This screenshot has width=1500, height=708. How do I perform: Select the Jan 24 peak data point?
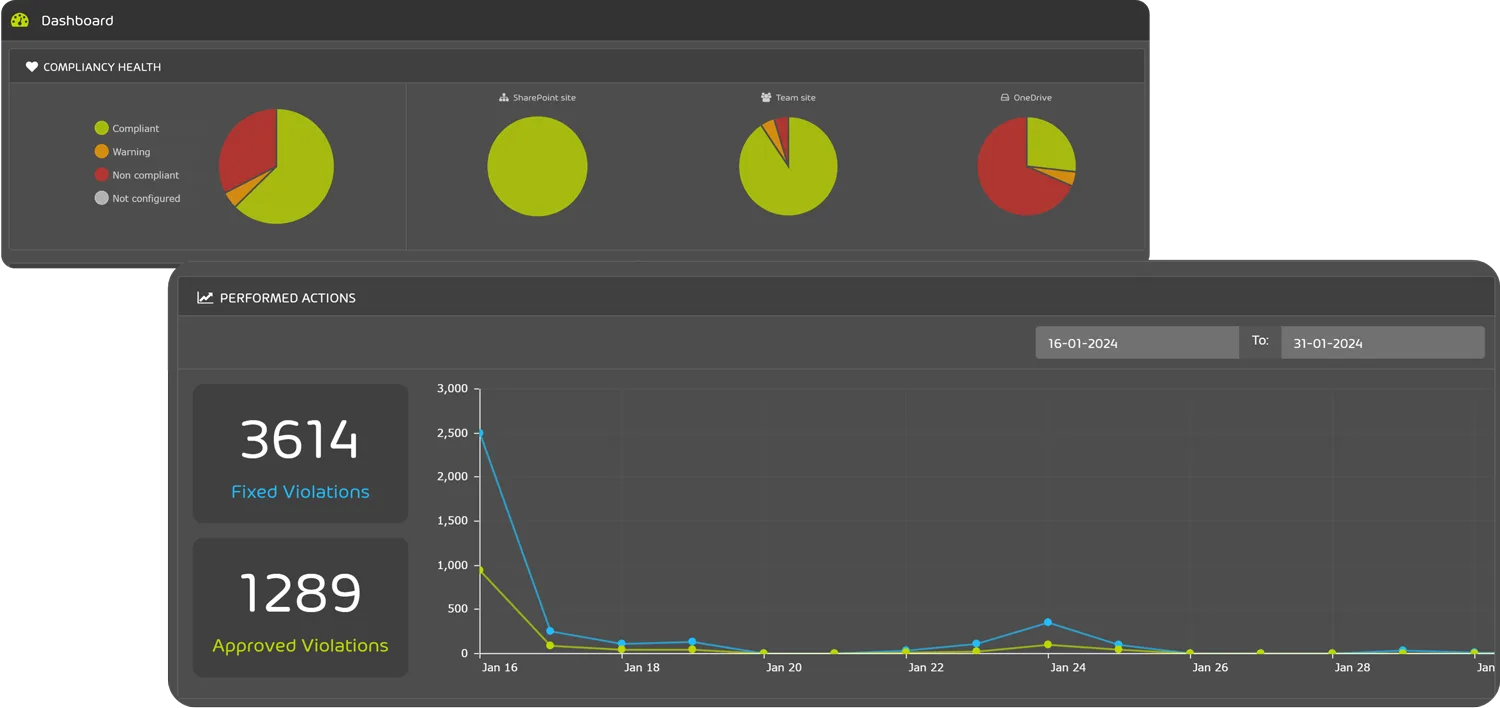[1049, 622]
